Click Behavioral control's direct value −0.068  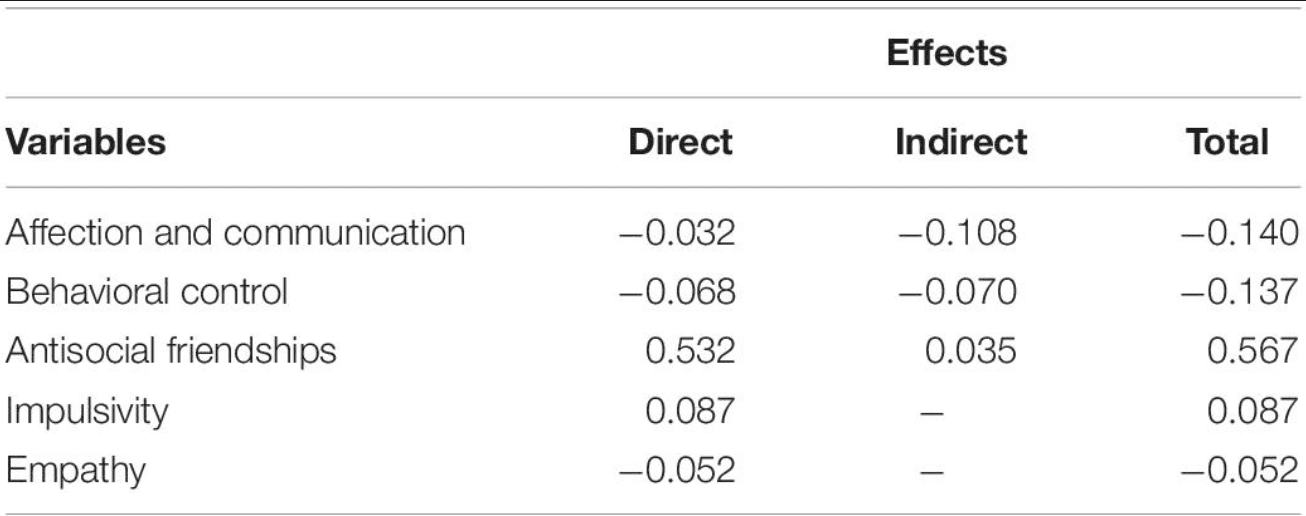click(675, 292)
